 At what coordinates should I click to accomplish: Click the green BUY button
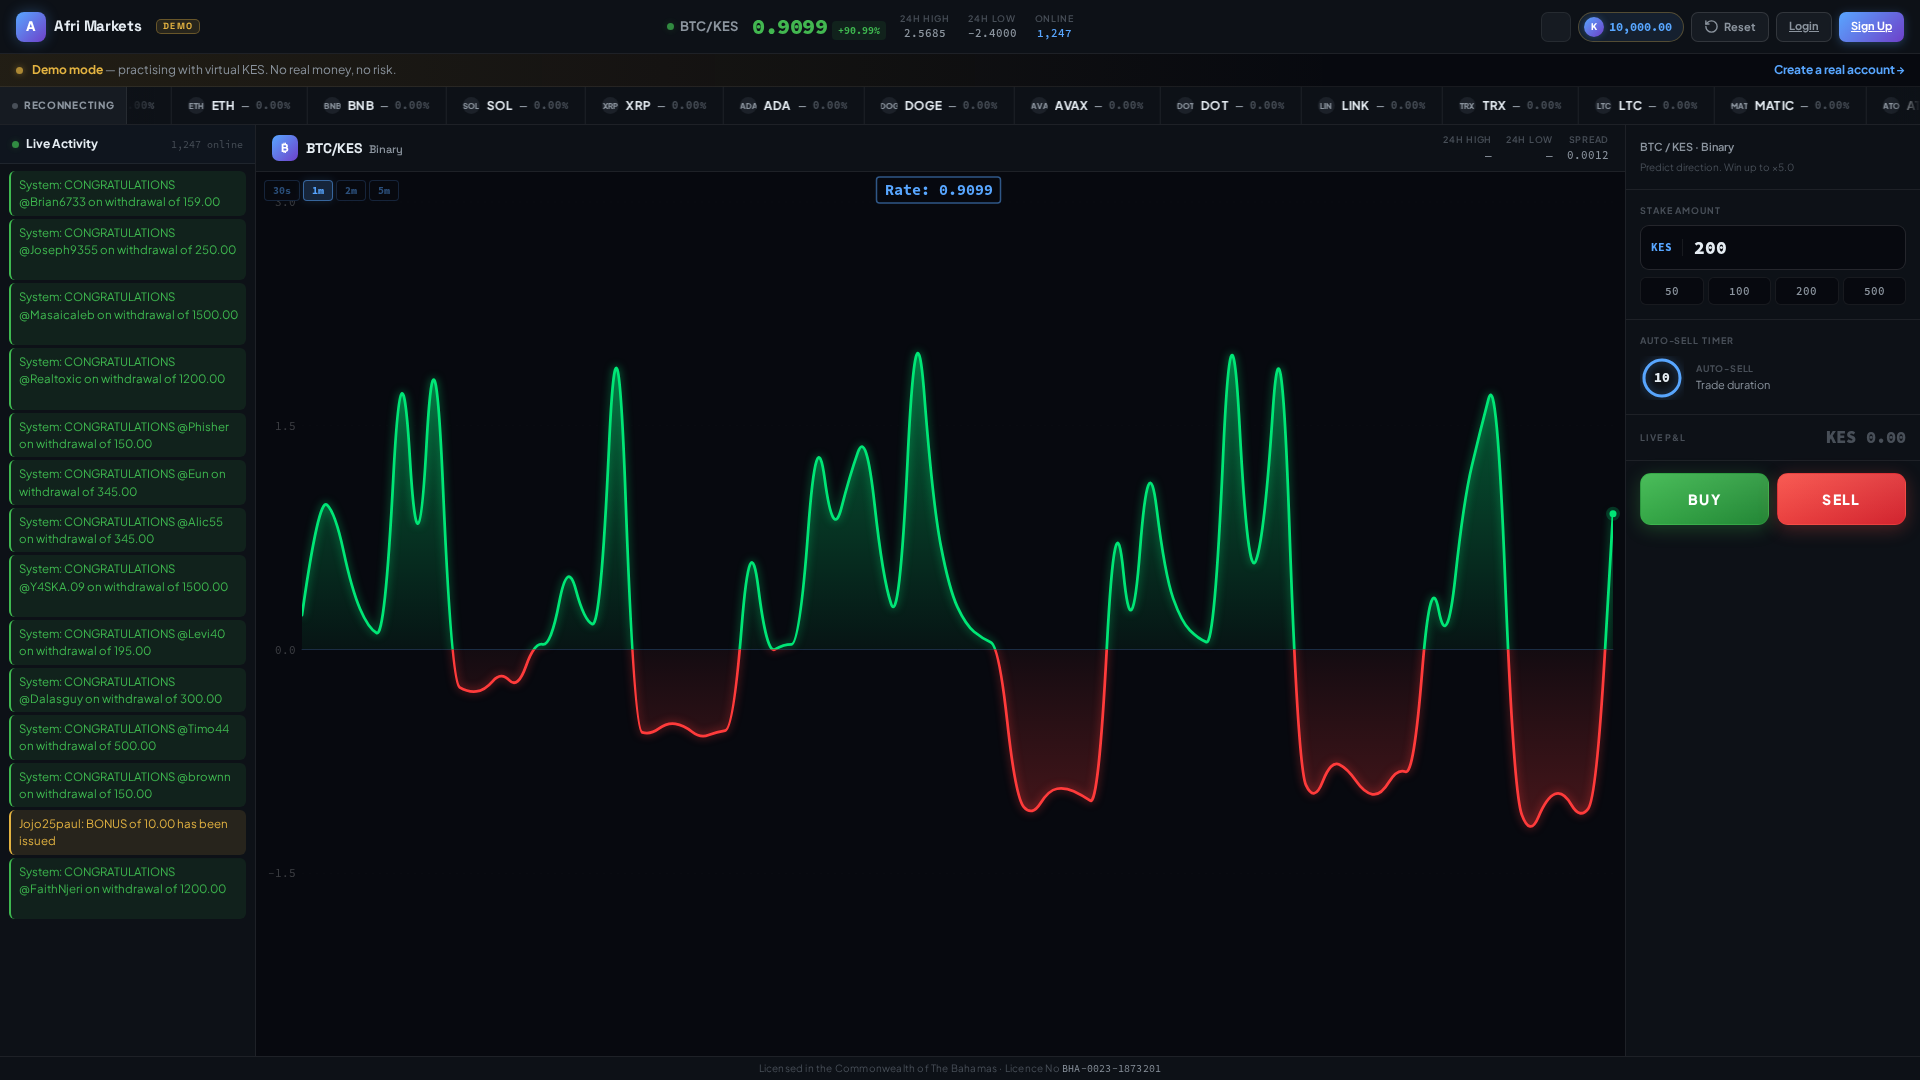click(1704, 499)
